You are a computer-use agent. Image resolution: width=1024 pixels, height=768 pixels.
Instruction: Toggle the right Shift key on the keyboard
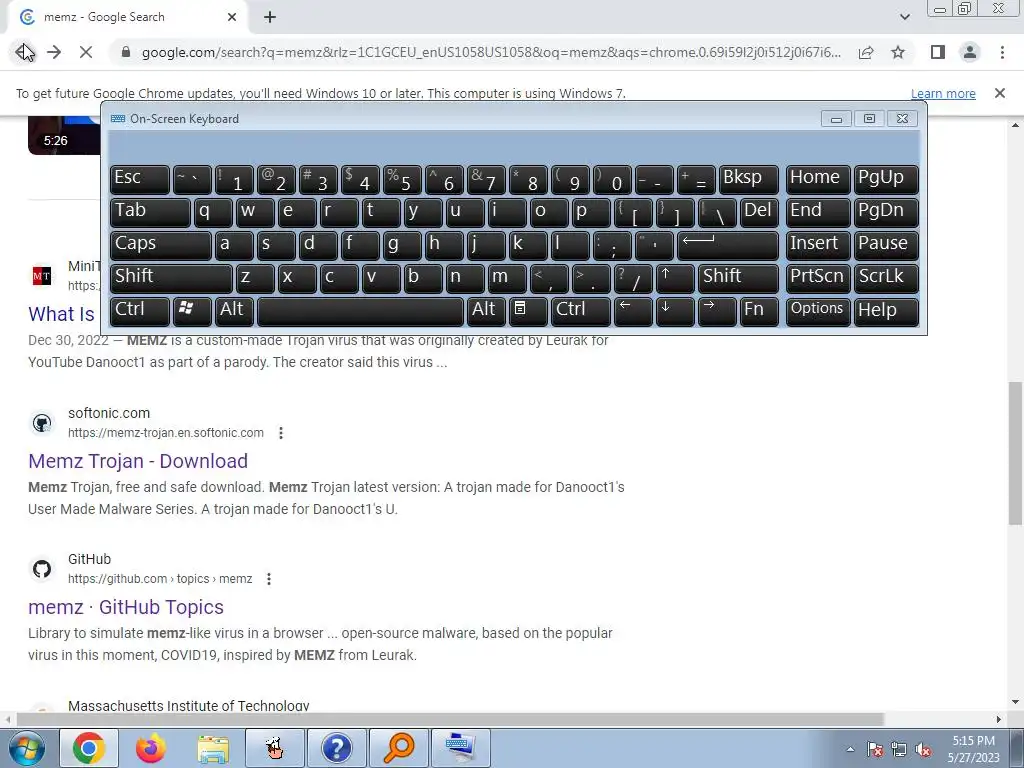point(738,278)
